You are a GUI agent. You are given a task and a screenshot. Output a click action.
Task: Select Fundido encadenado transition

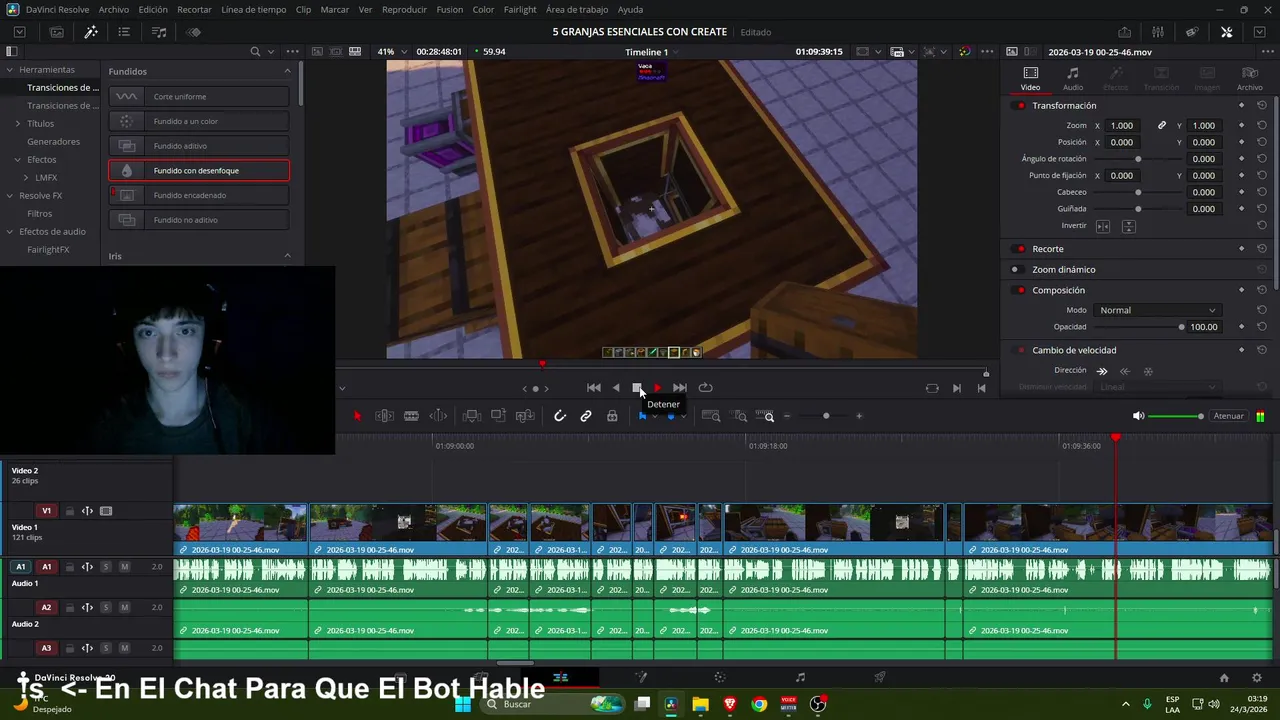pyautogui.click(x=199, y=195)
